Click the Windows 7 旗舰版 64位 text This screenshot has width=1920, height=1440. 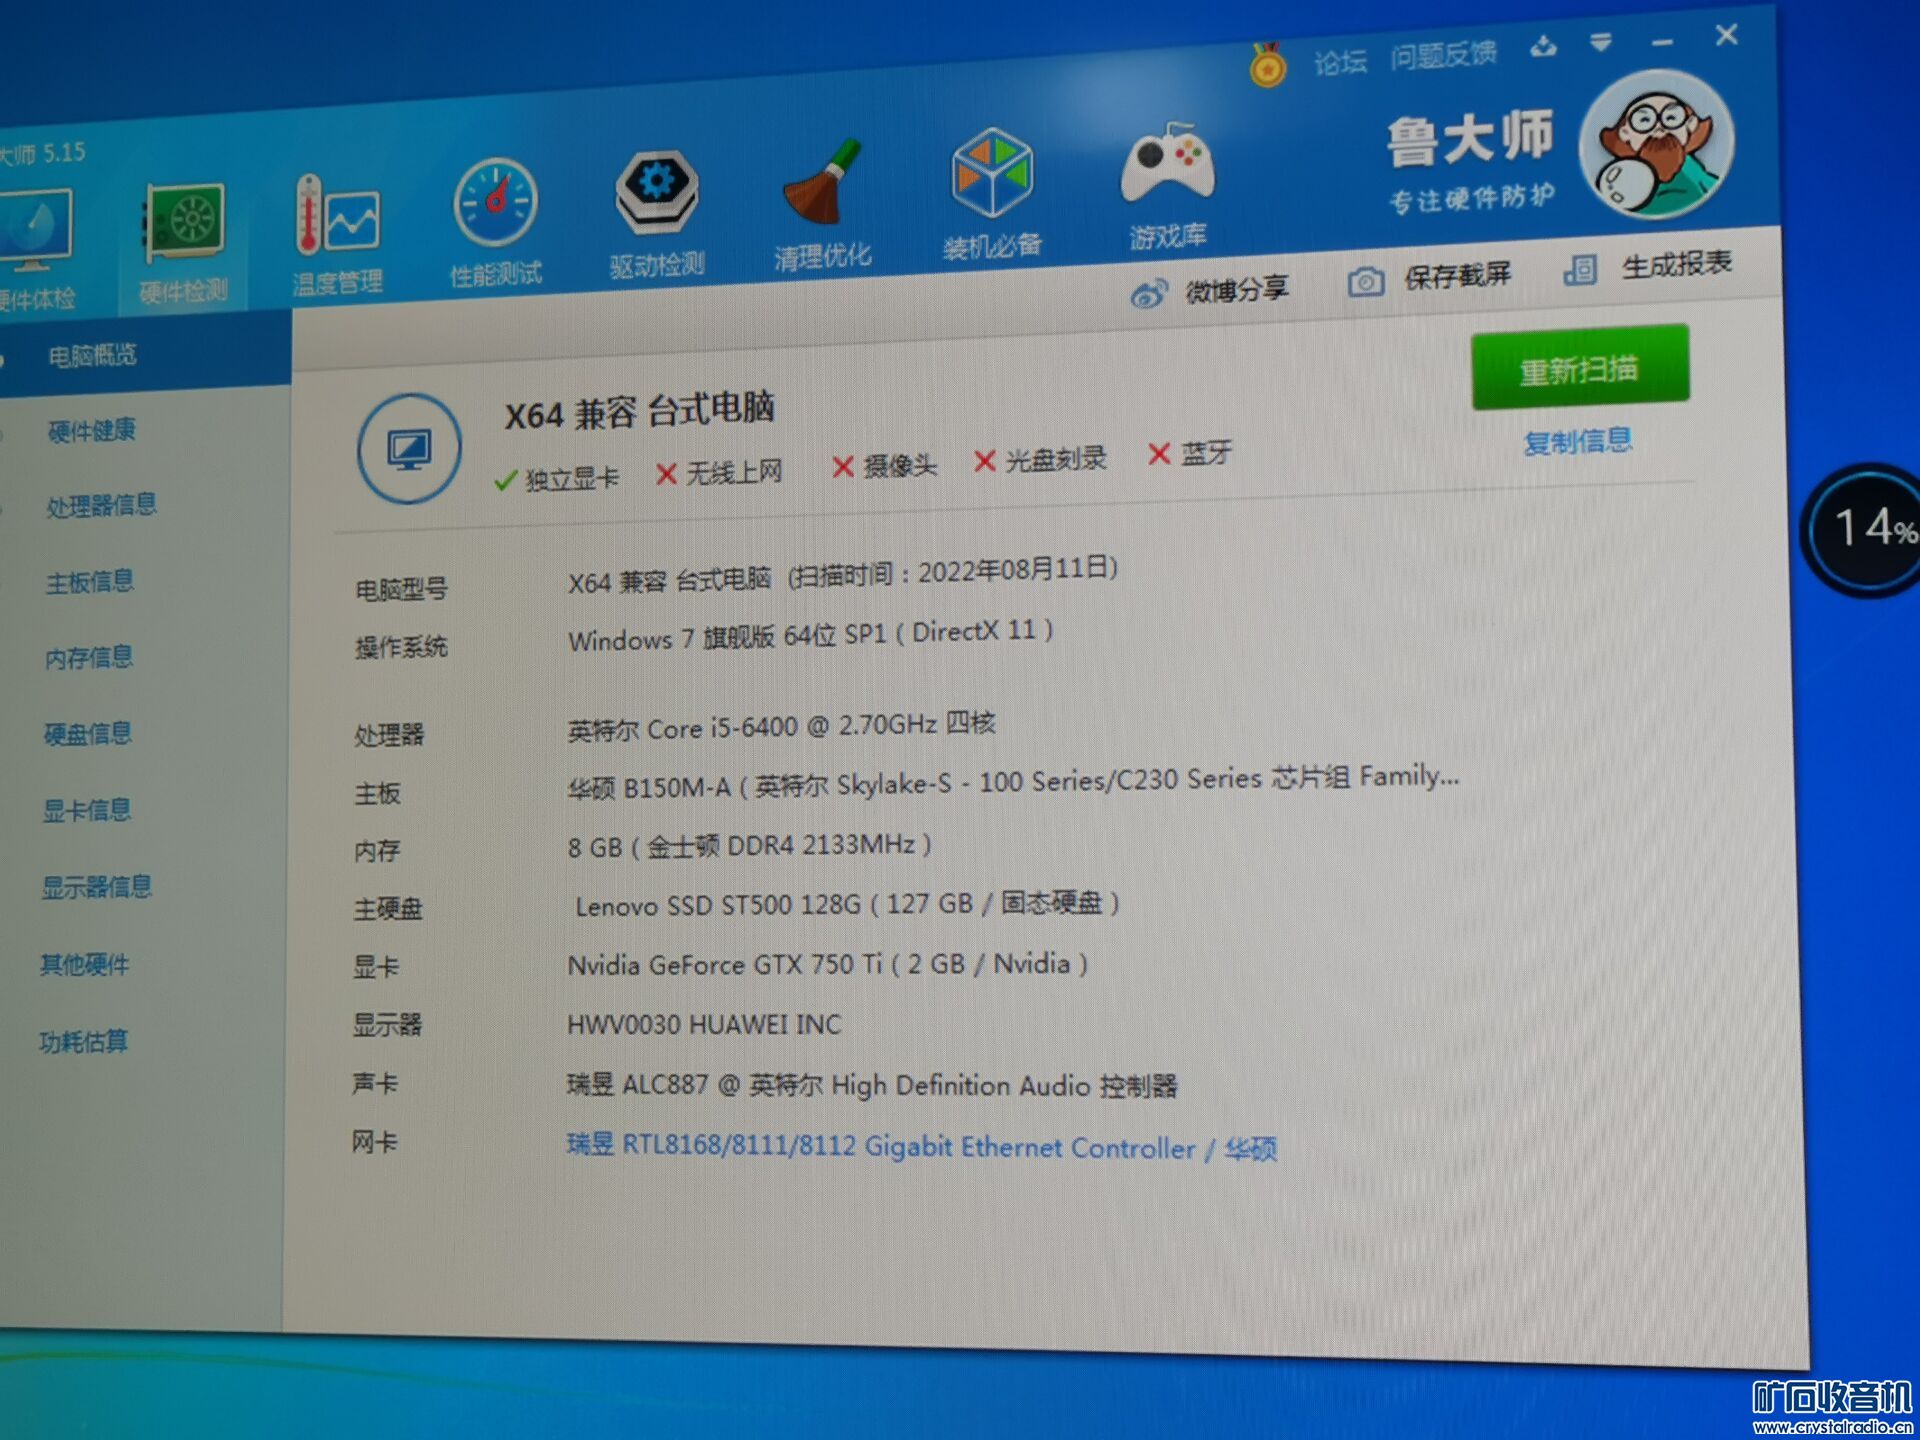click(x=810, y=636)
